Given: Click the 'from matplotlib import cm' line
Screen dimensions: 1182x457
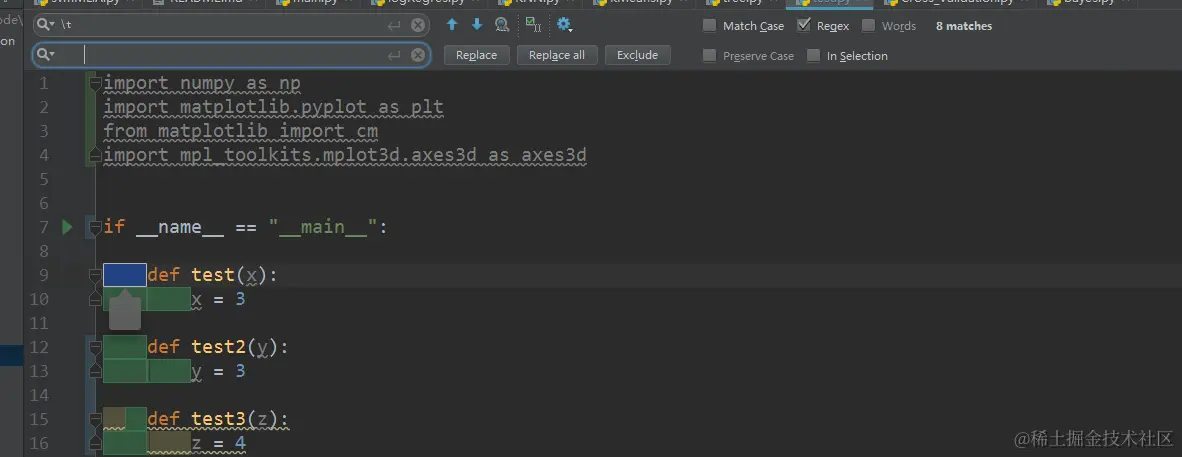Looking at the screenshot, I should (x=240, y=130).
